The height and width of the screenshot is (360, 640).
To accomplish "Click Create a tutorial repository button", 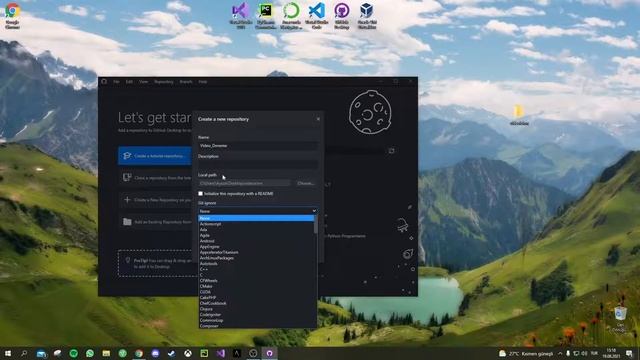I will click(x=155, y=156).
